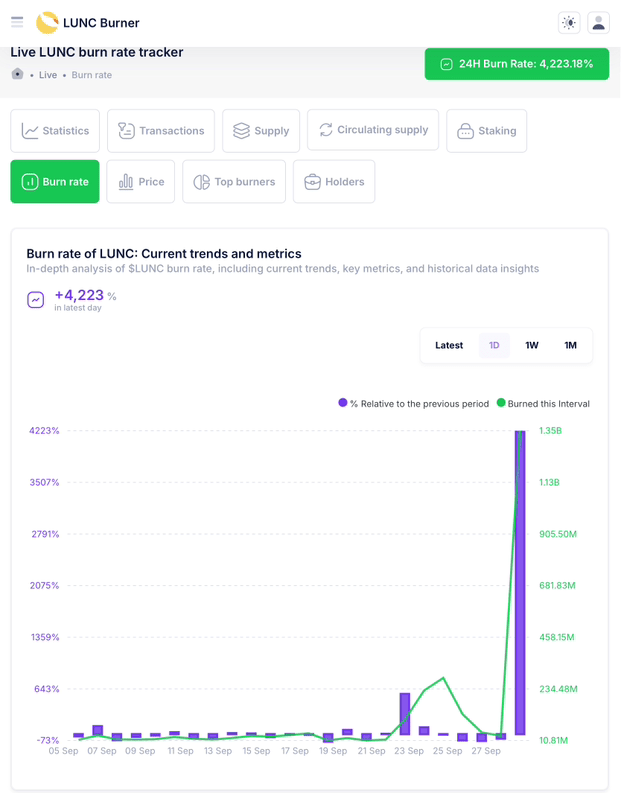This screenshot has height=793, width=621.
Task: Click the +4,223 % value text
Action: click(85, 295)
